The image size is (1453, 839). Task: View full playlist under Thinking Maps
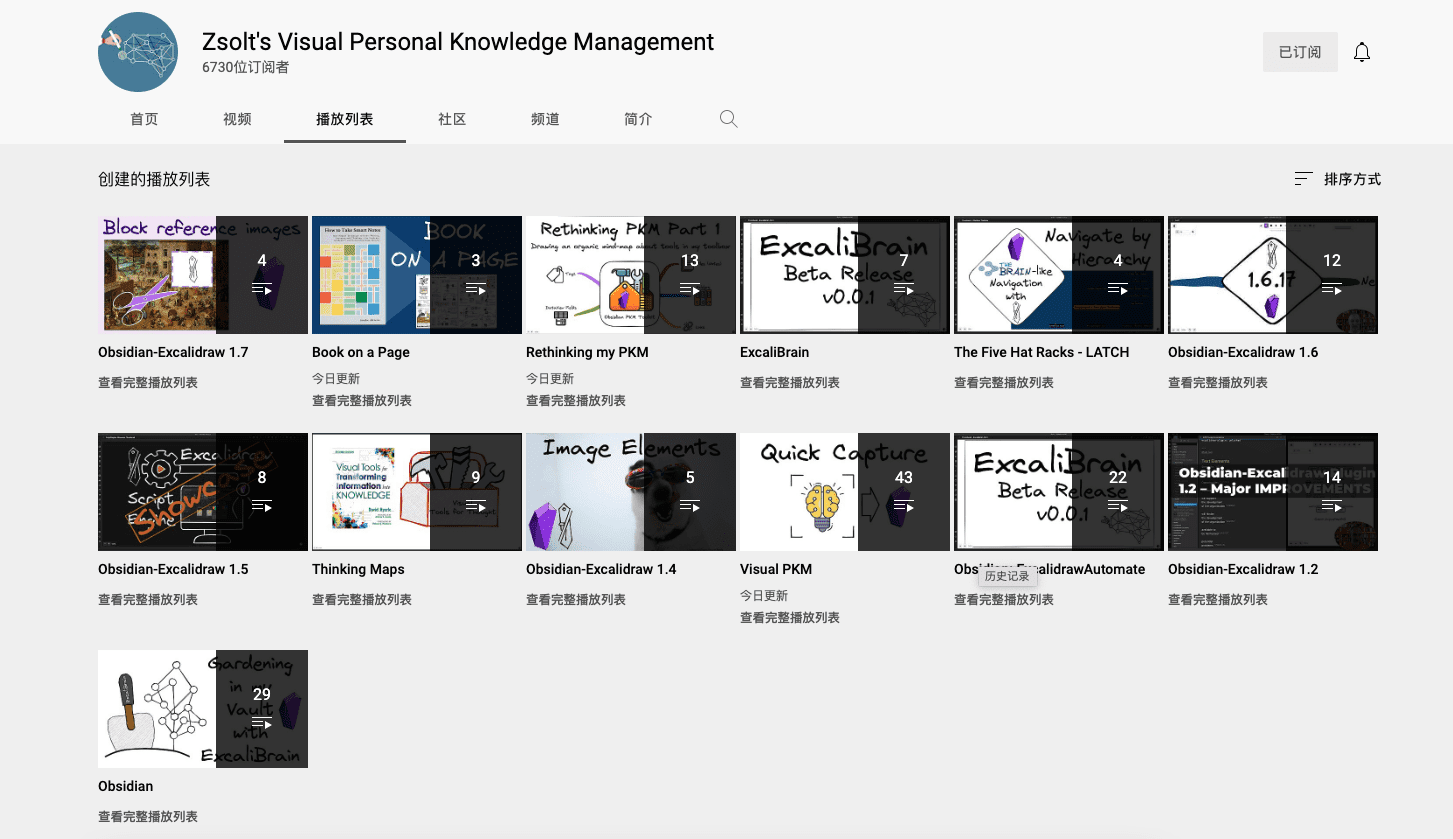click(x=362, y=599)
